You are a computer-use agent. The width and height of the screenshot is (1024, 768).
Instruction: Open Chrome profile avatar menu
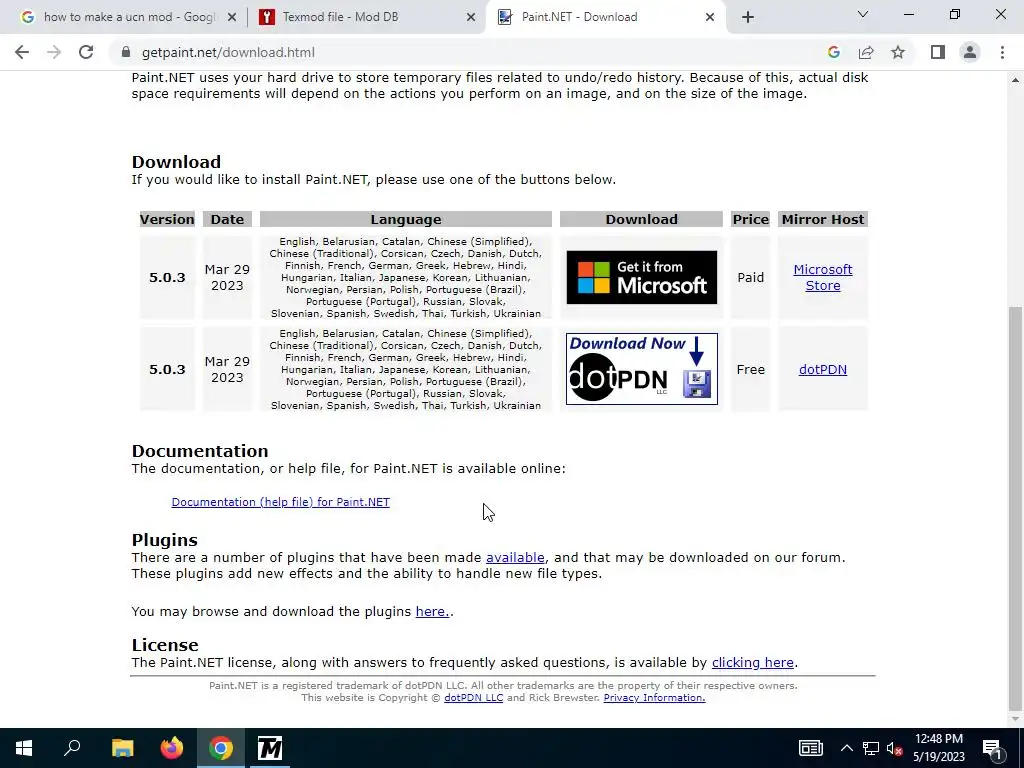(970, 52)
